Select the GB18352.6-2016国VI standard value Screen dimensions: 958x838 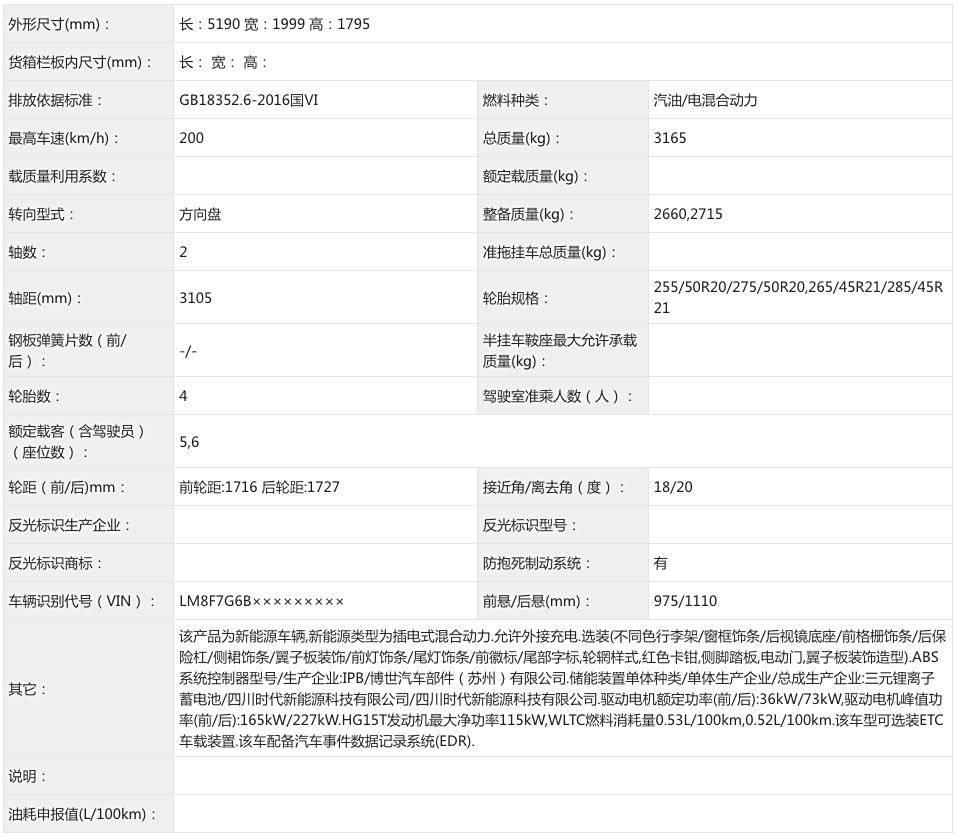(250, 100)
